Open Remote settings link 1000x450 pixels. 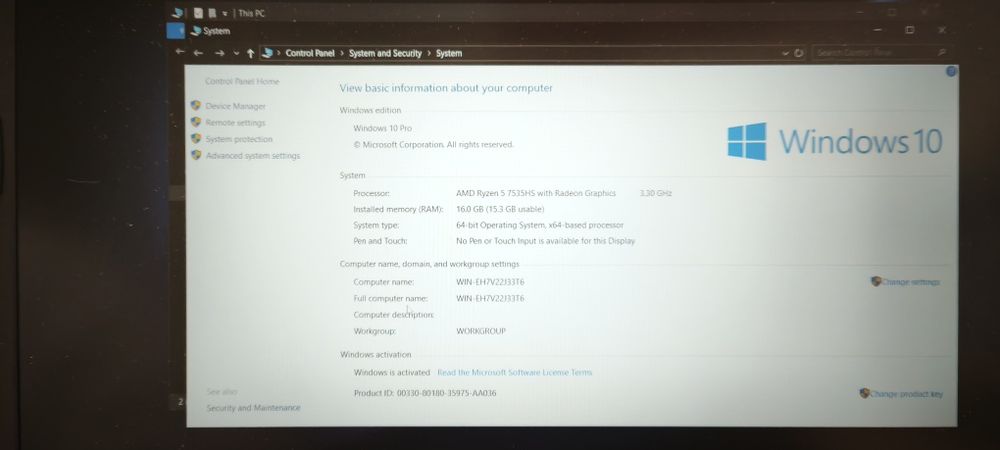235,122
